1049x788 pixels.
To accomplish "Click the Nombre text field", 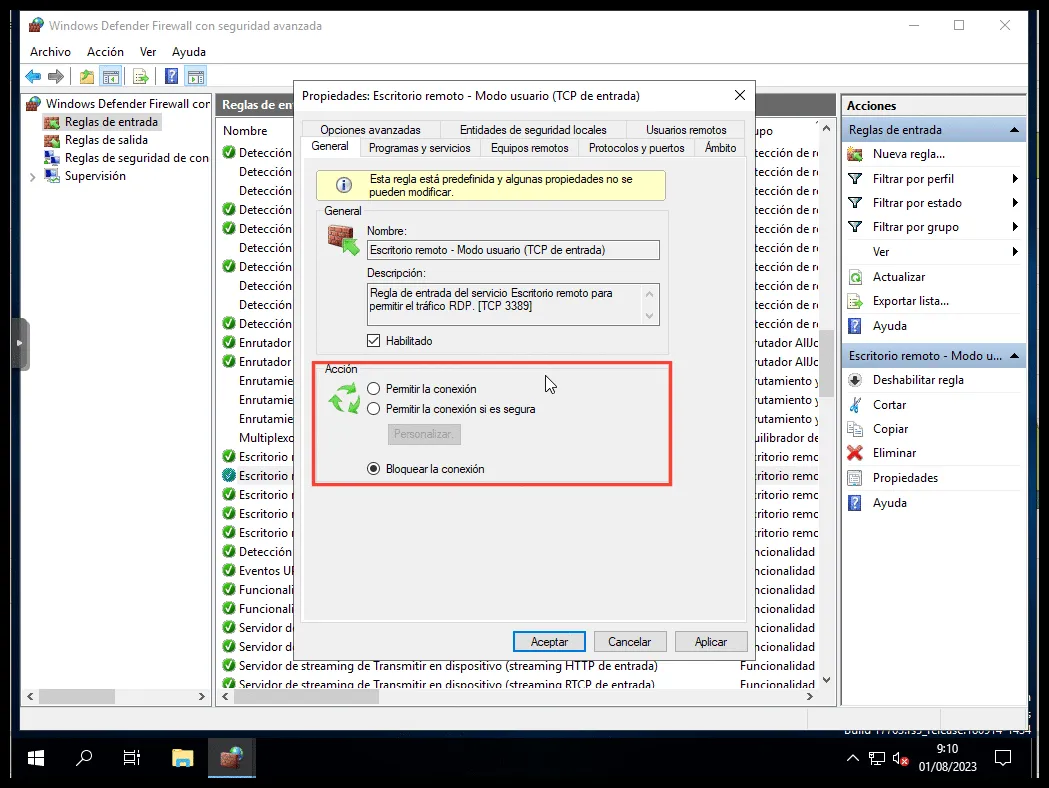I will click(513, 250).
